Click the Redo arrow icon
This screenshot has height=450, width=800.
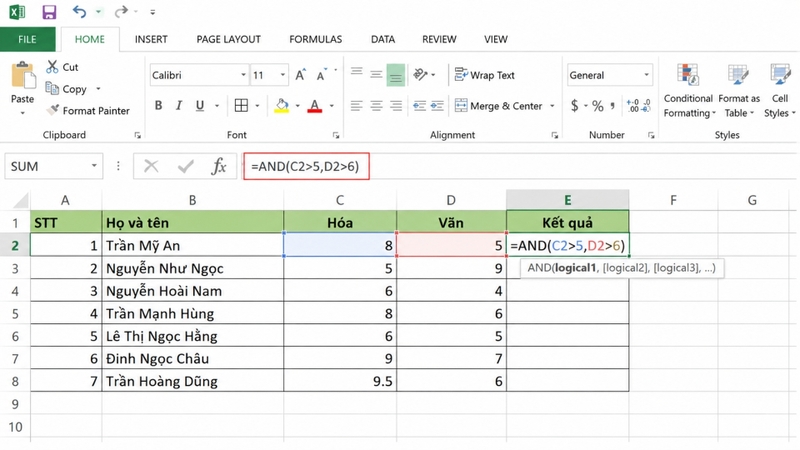coord(120,11)
